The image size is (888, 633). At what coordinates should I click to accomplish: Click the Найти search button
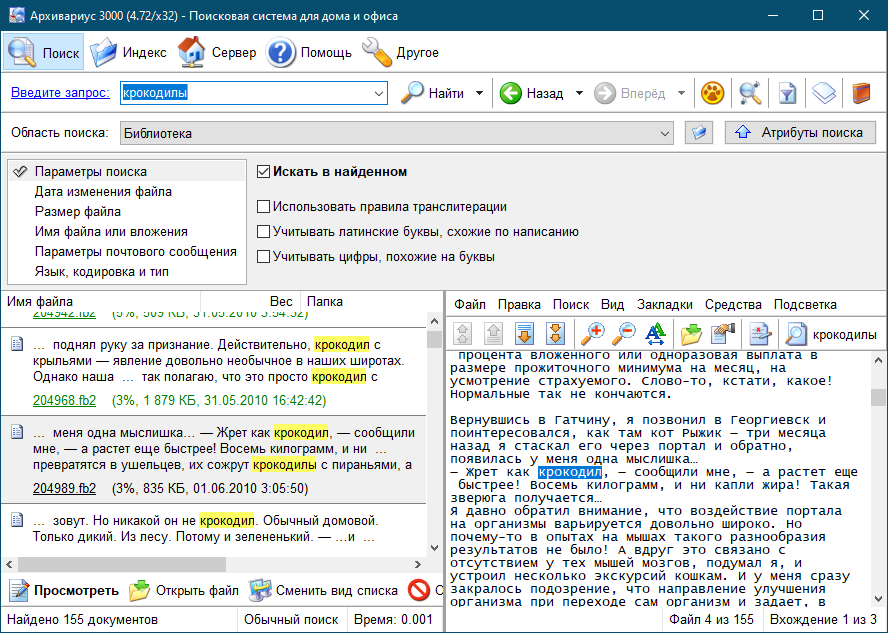click(433, 93)
